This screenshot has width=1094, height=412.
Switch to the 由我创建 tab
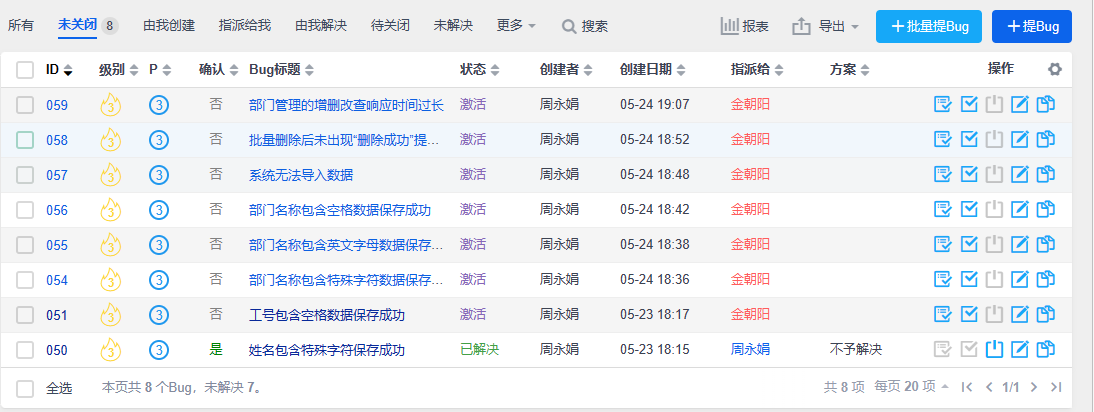click(169, 26)
